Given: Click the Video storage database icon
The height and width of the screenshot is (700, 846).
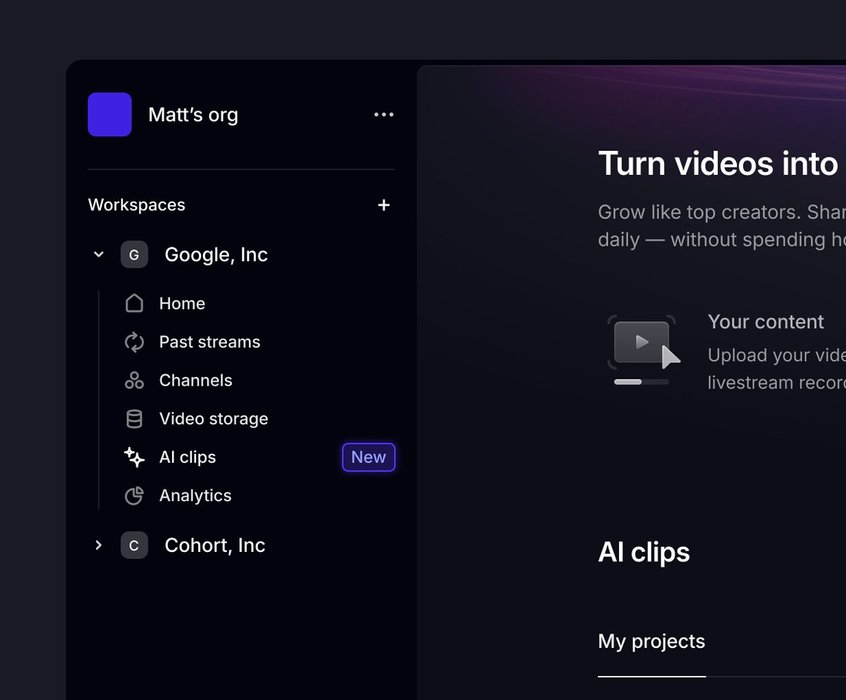Looking at the screenshot, I should tap(134, 419).
